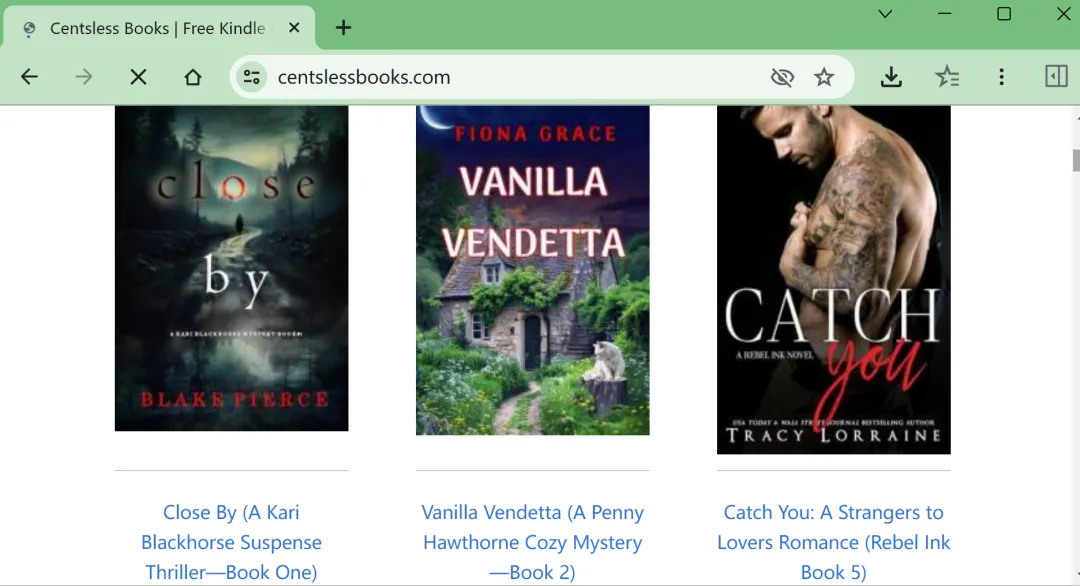1080x586 pixels.
Task: View site information for centslessbooks.com
Action: coord(251,76)
